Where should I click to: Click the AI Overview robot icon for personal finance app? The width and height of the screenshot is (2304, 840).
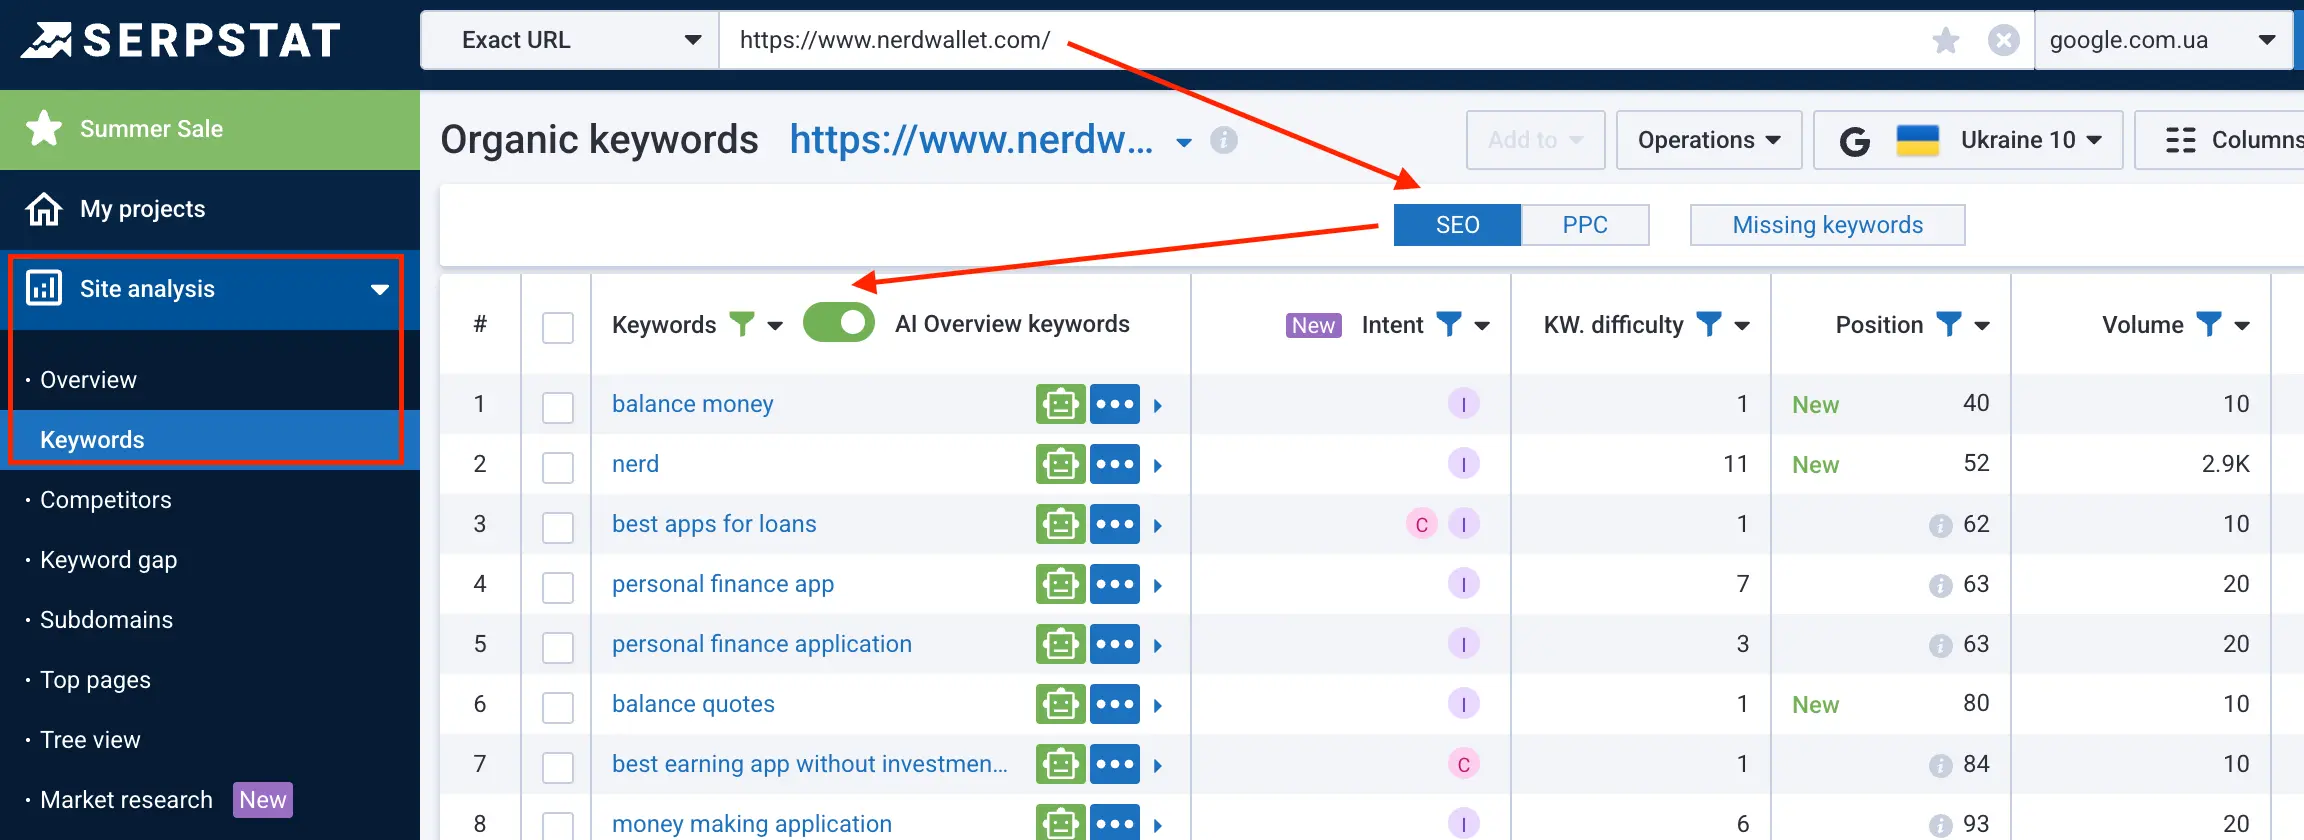pyautogui.click(x=1060, y=584)
